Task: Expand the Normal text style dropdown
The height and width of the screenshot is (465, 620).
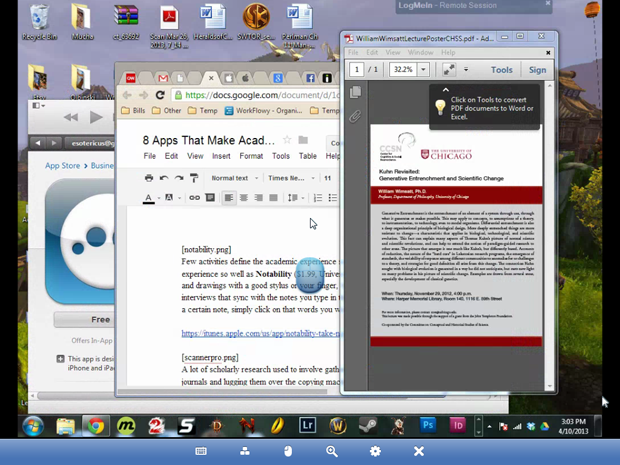Action: pyautogui.click(x=234, y=178)
